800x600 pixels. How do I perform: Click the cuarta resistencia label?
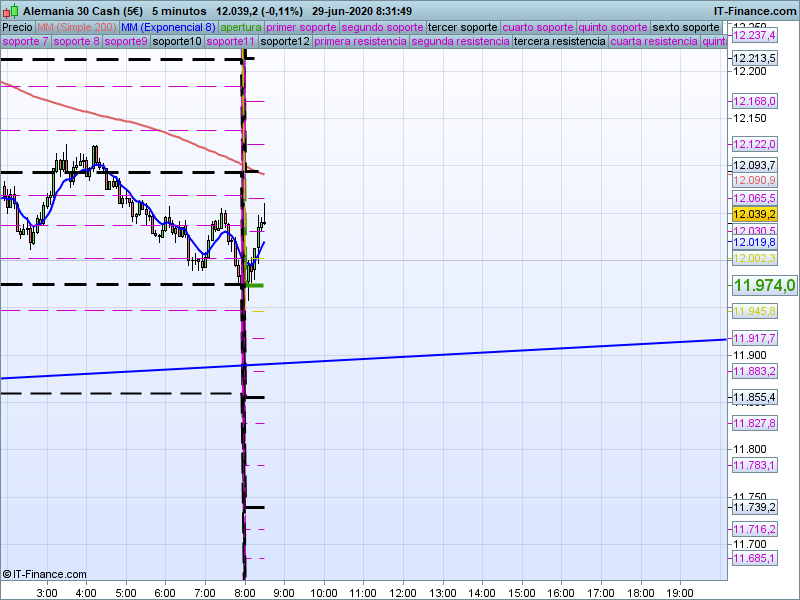(x=654, y=42)
